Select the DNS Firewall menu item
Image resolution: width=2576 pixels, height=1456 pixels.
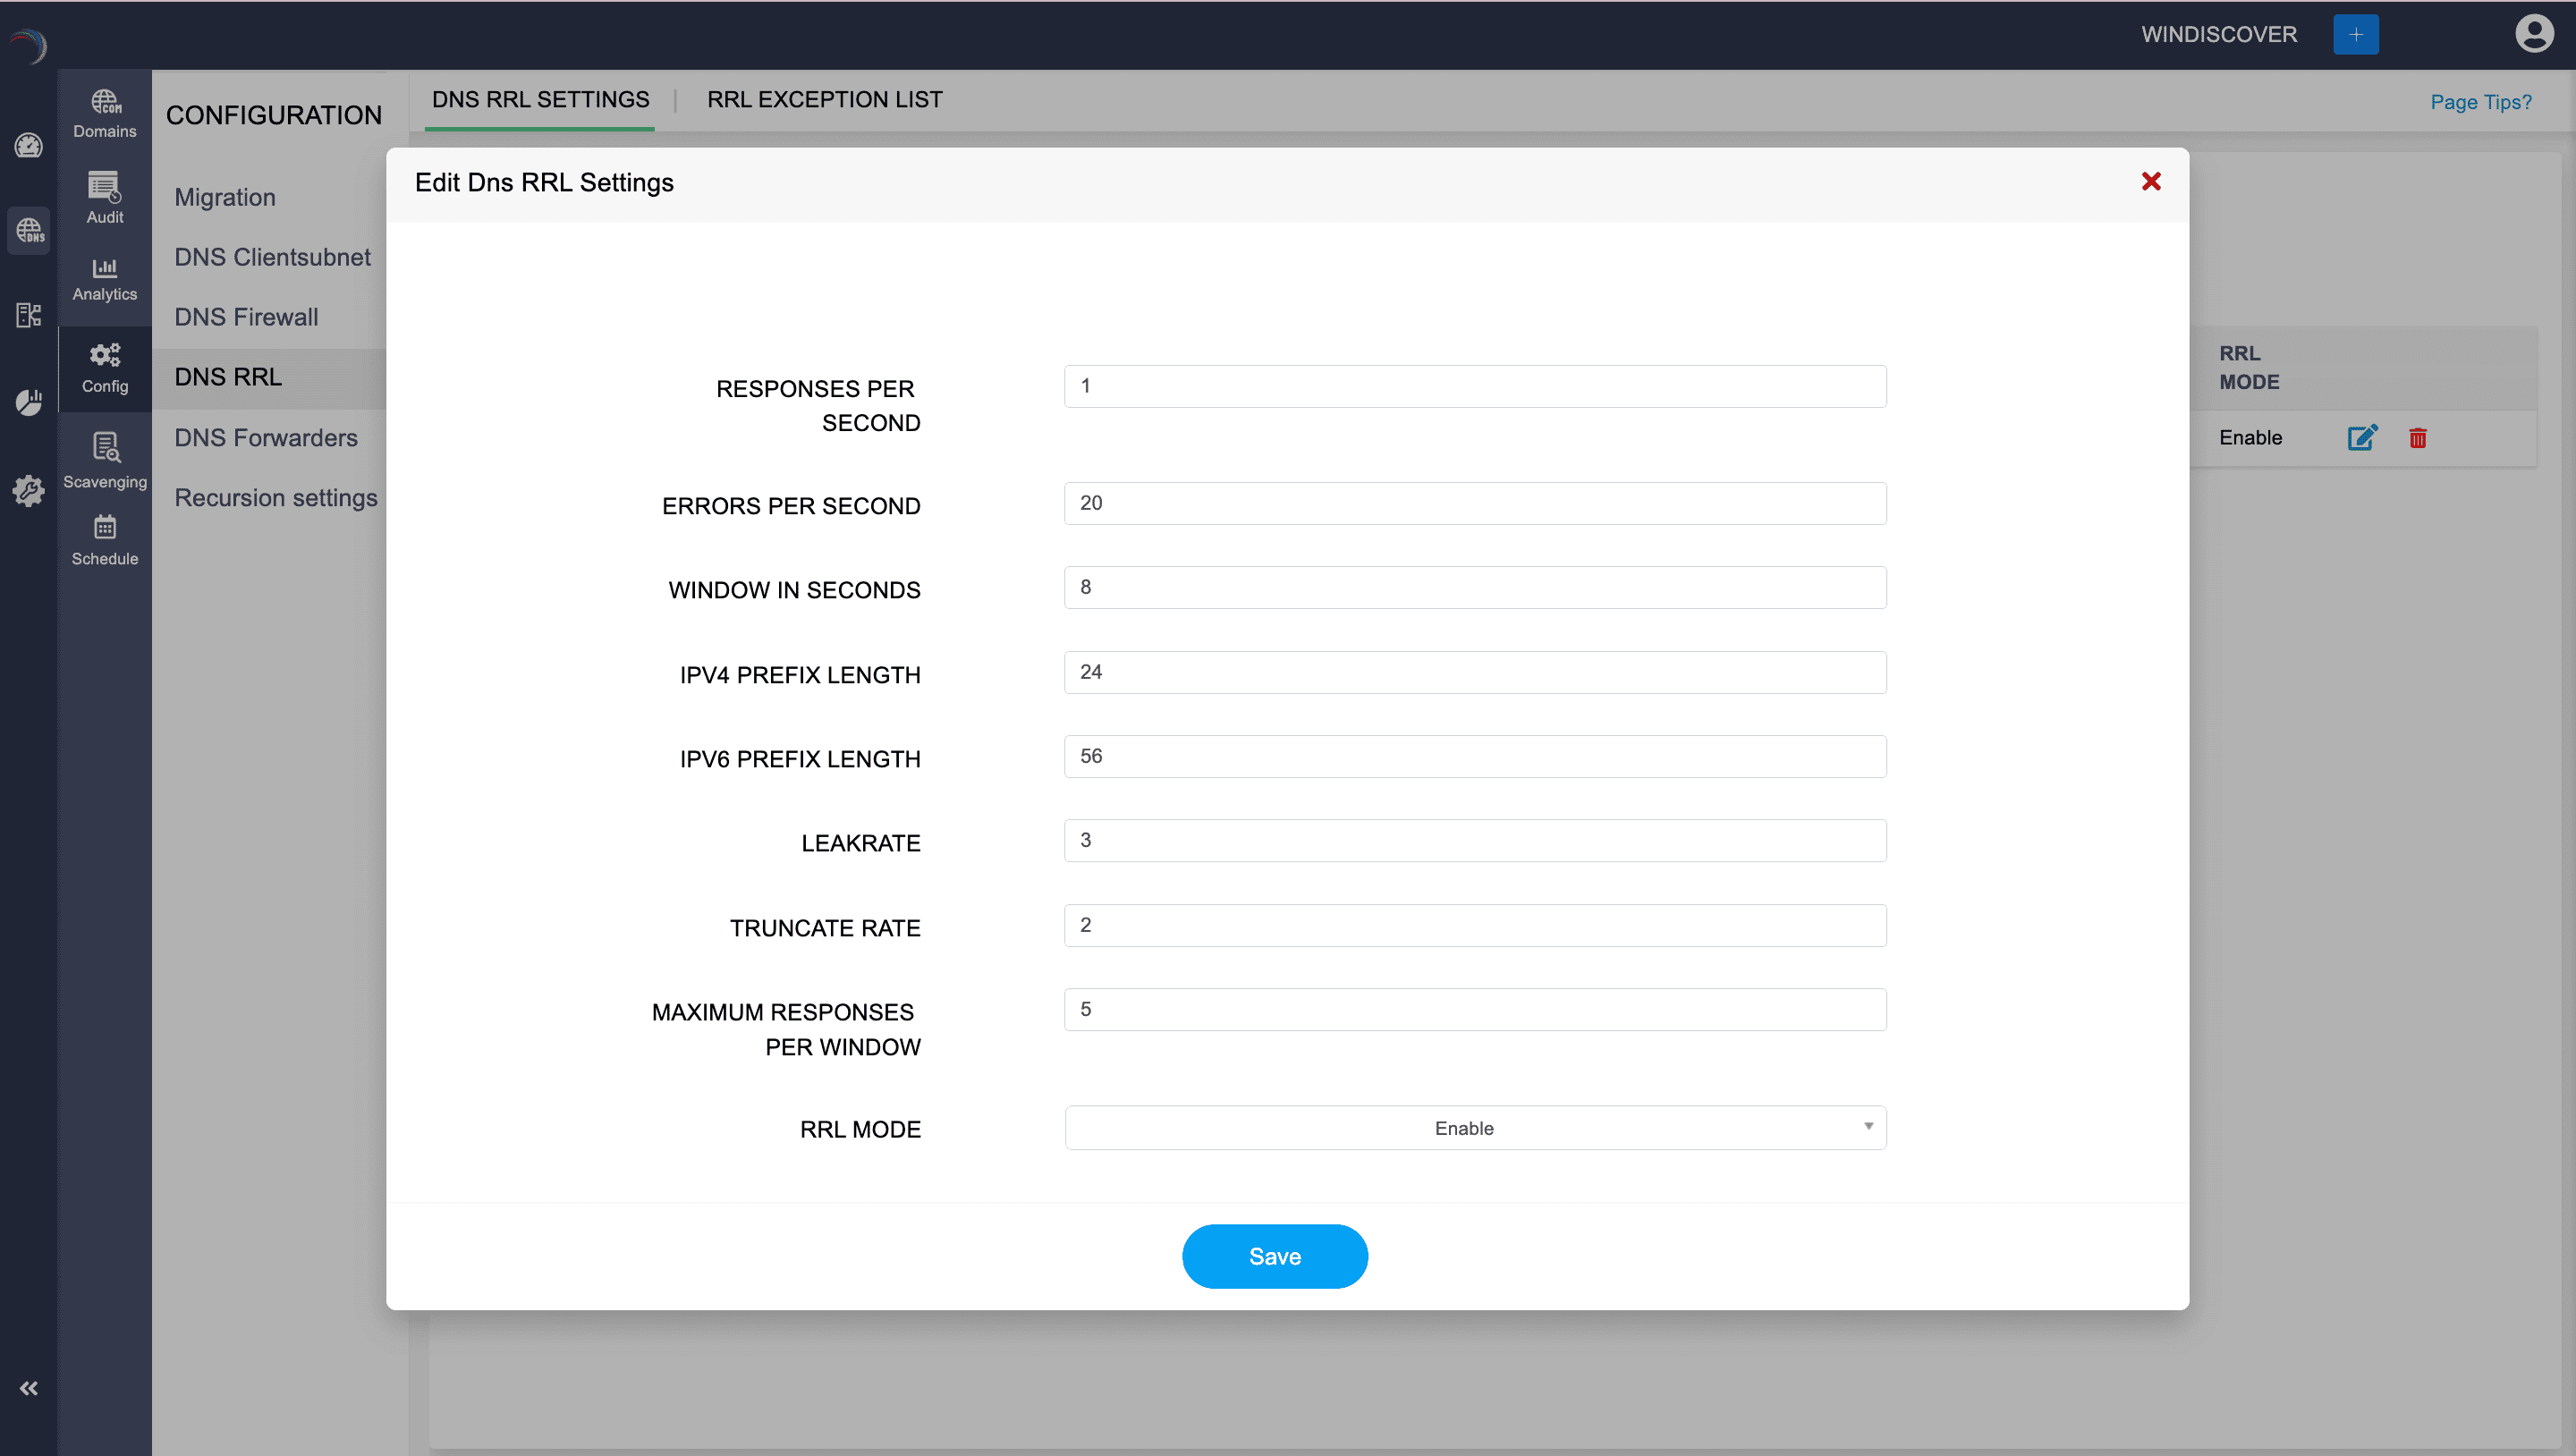point(246,316)
